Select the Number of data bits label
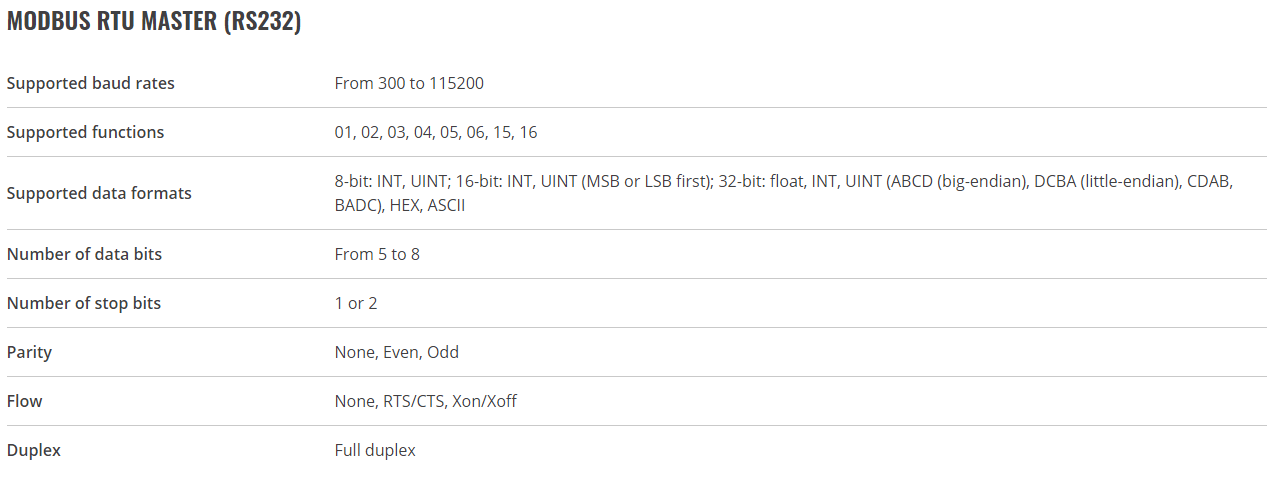 (84, 254)
